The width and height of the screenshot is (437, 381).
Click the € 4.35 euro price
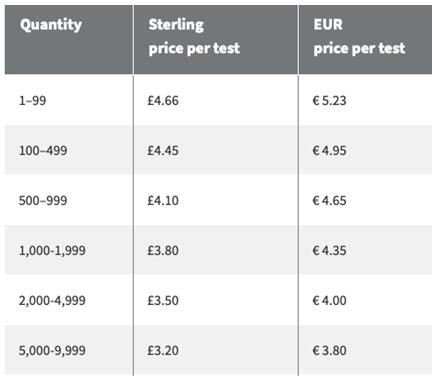(329, 250)
